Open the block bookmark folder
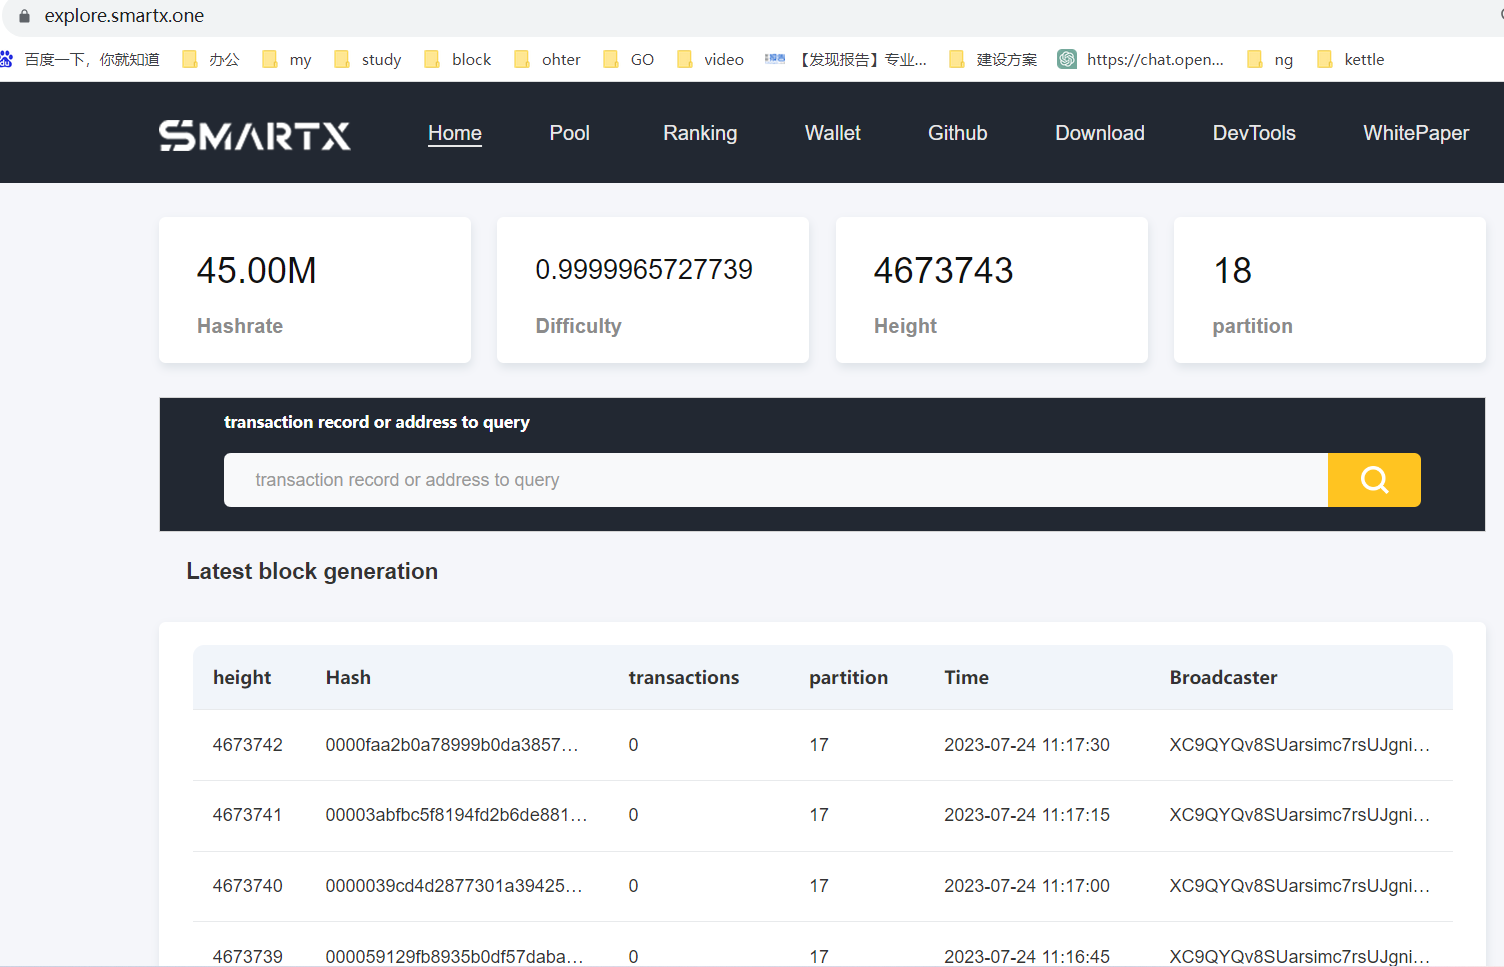The image size is (1504, 967). point(458,60)
